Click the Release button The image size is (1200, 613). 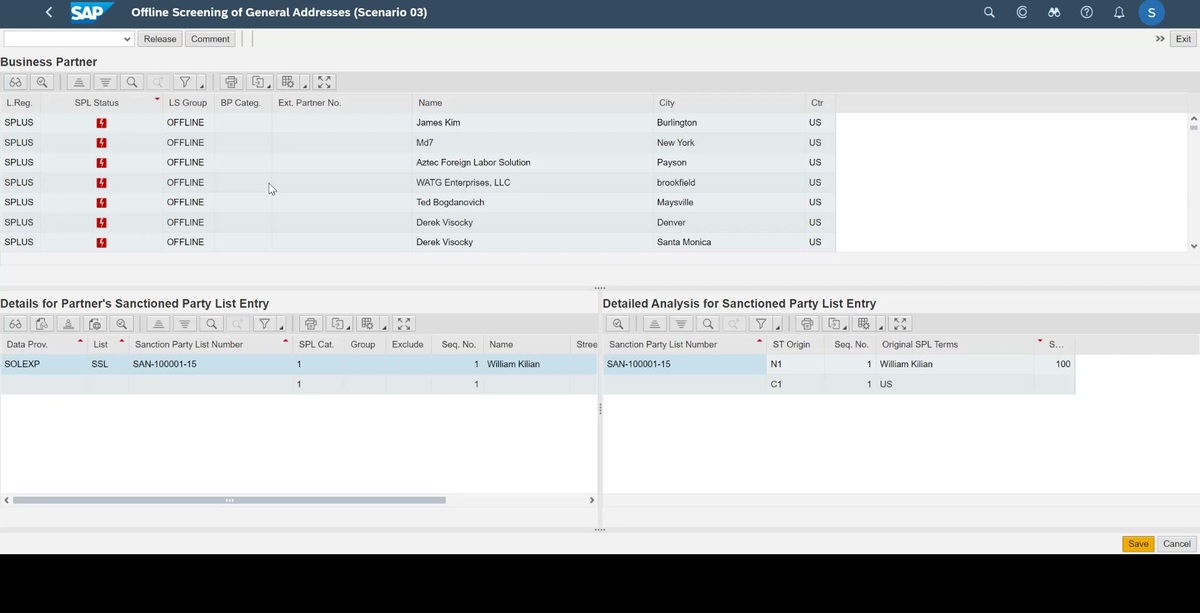(159, 39)
